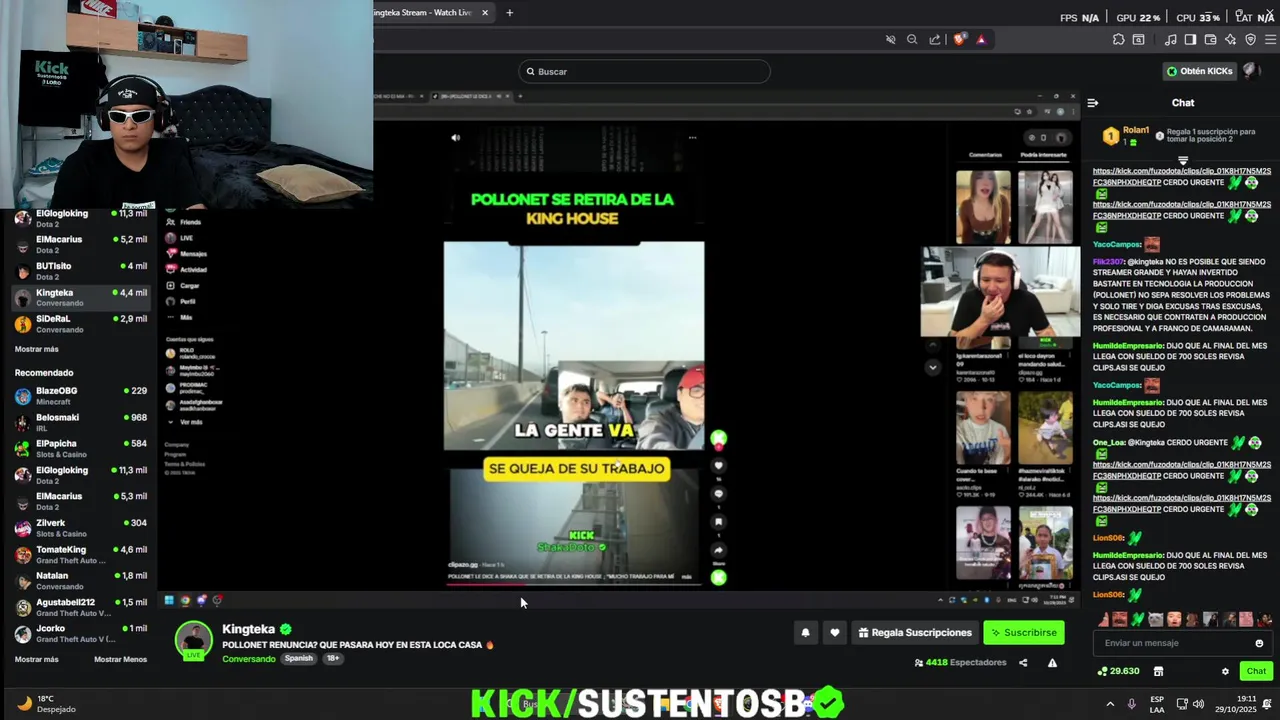
Task: Click the Kingteka streamer avatar below the stream
Action: click(193, 640)
